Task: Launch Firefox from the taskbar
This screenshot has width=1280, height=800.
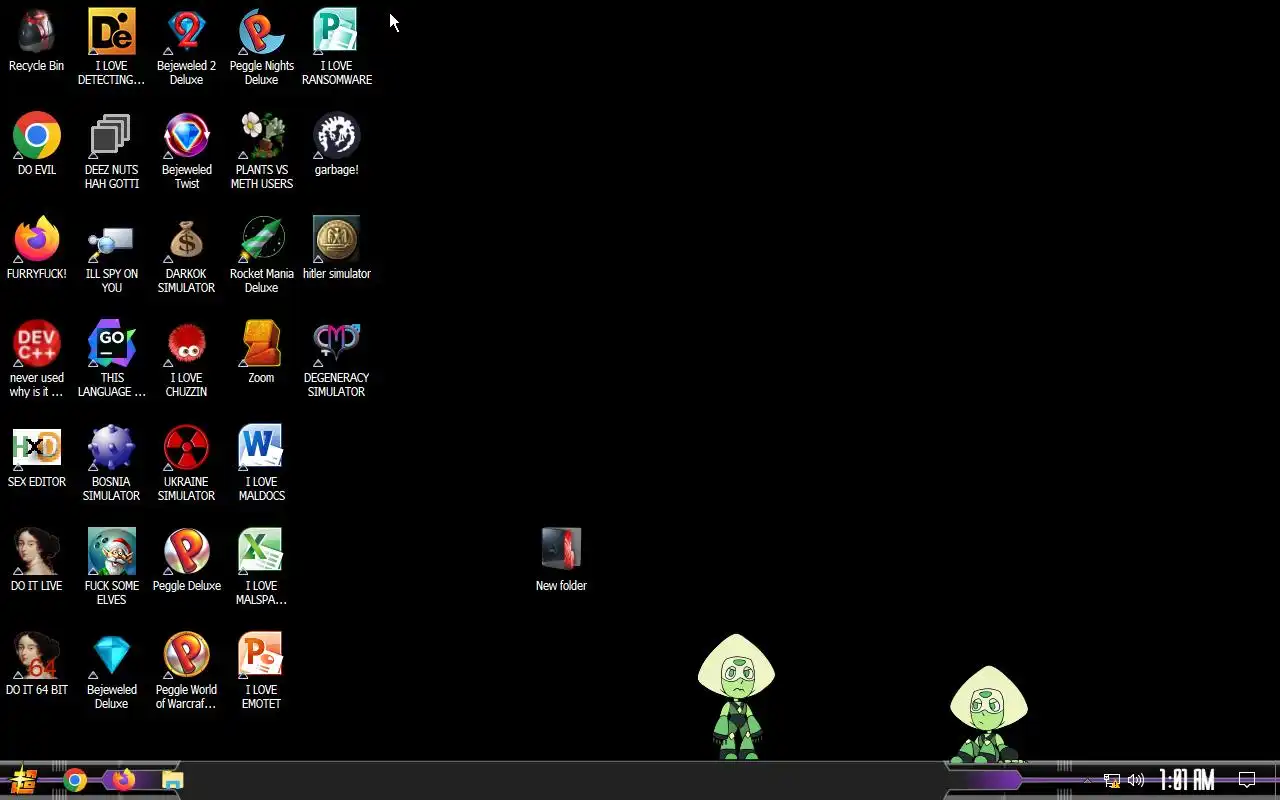Action: pos(123,780)
